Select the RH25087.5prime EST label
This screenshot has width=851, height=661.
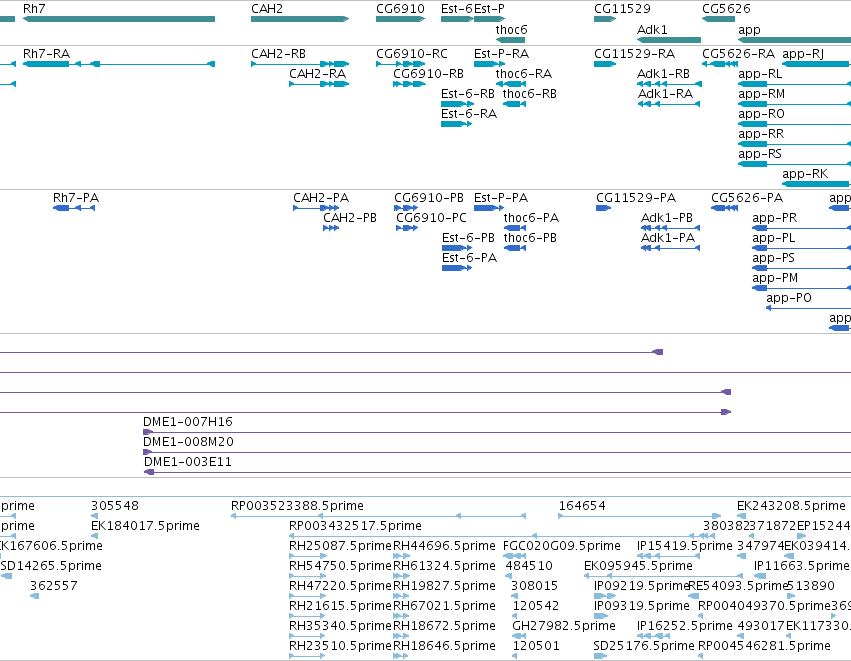pos(340,546)
